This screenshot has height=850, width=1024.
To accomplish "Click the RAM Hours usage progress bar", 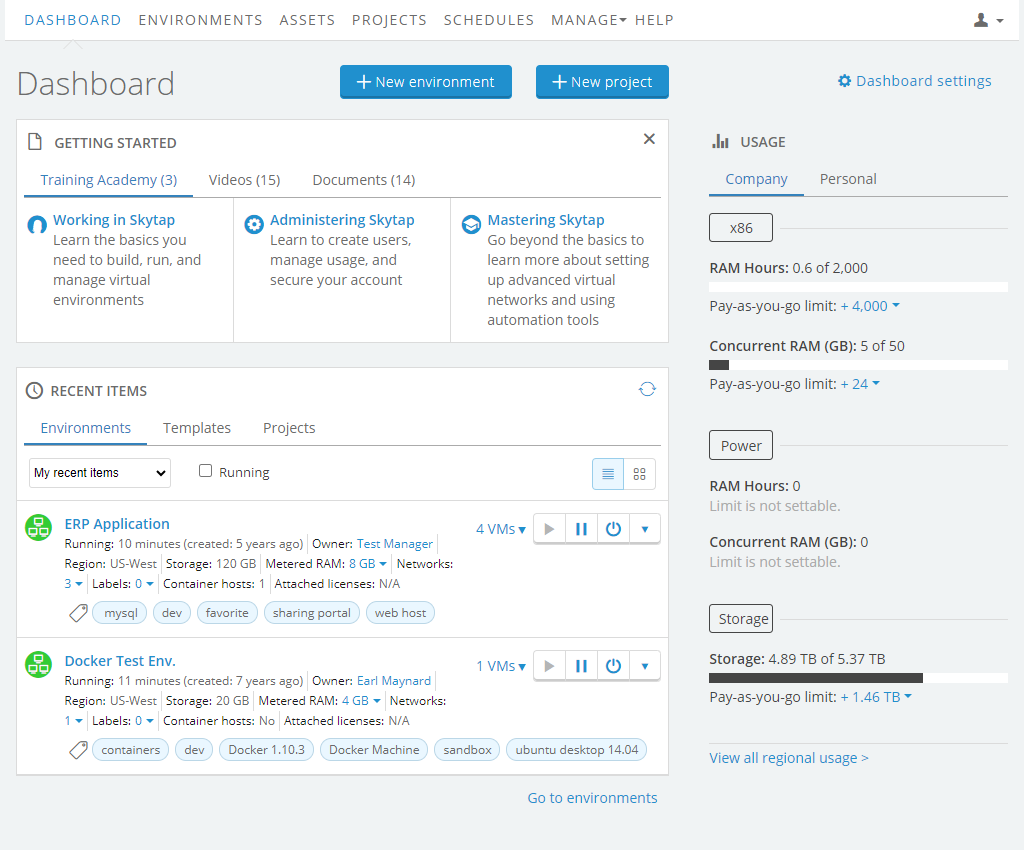I will (x=858, y=287).
